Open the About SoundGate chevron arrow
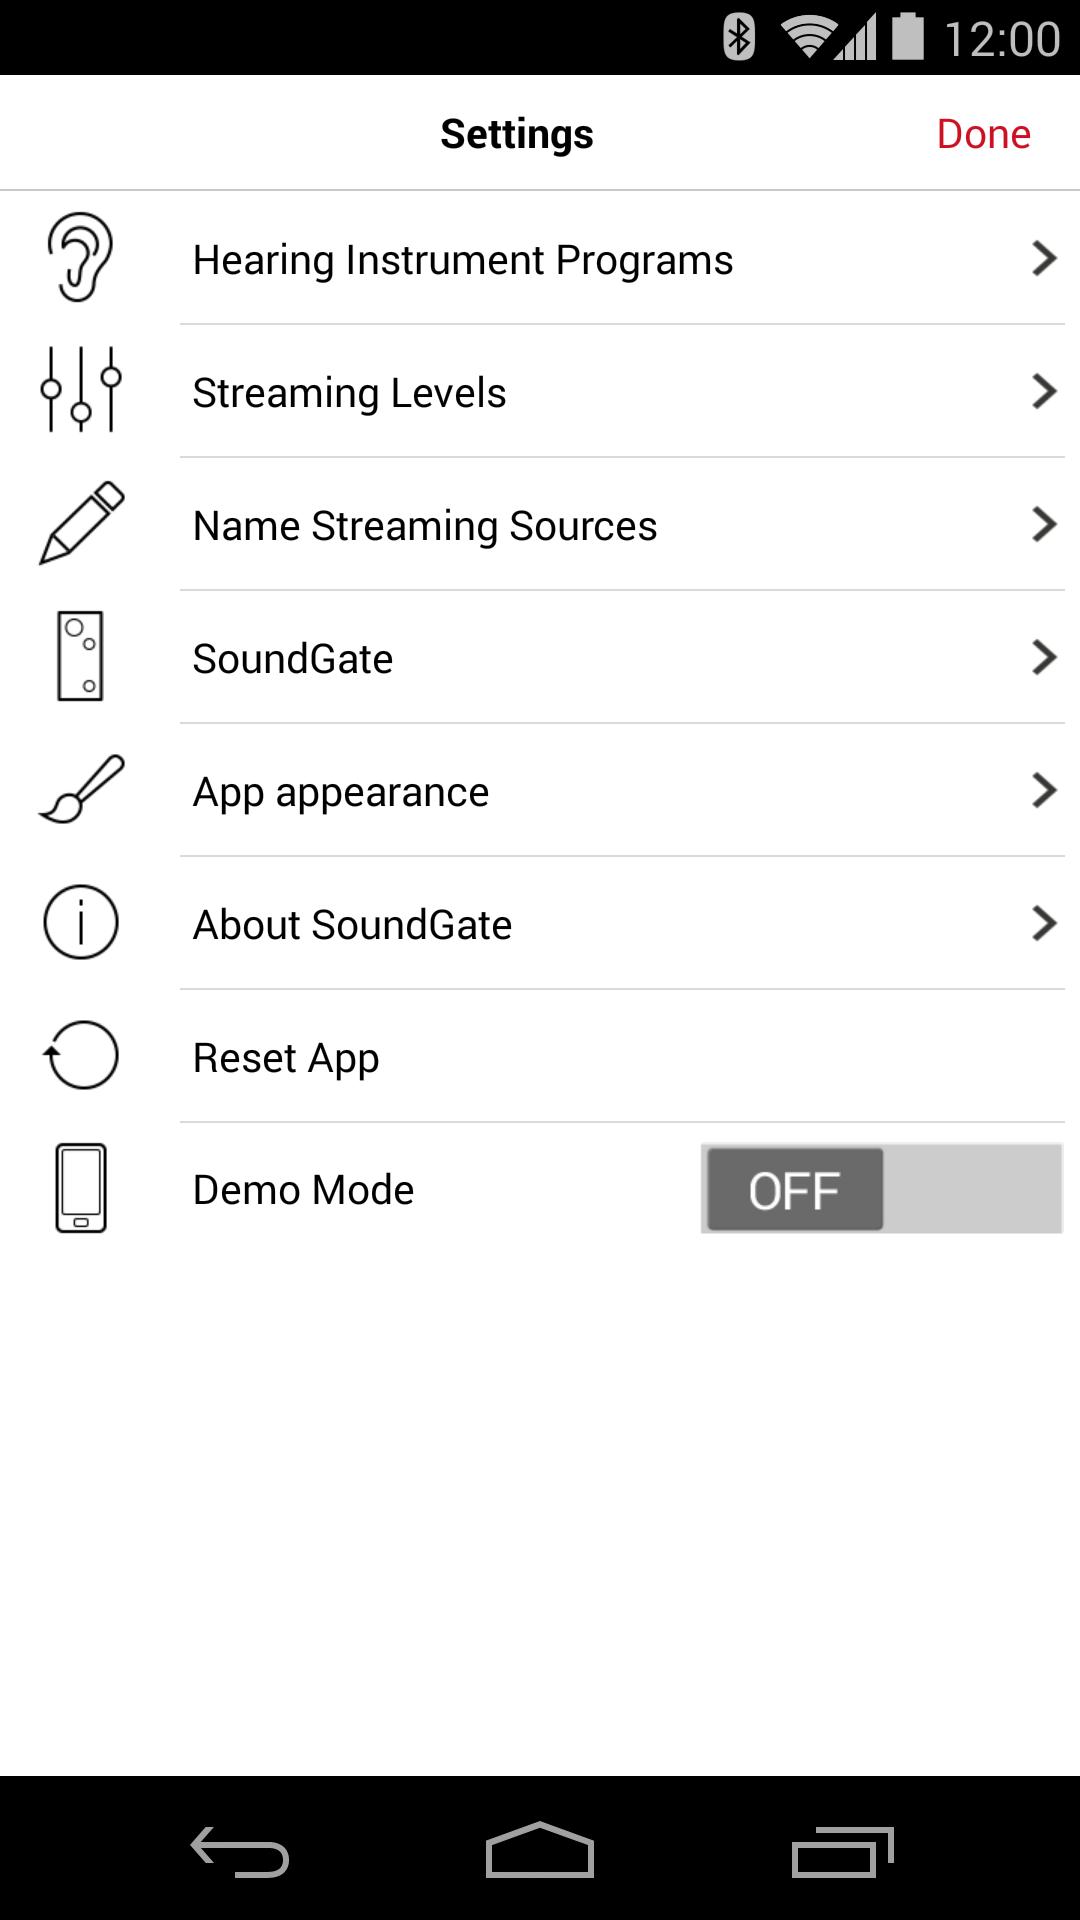1080x1920 pixels. [x=1044, y=923]
